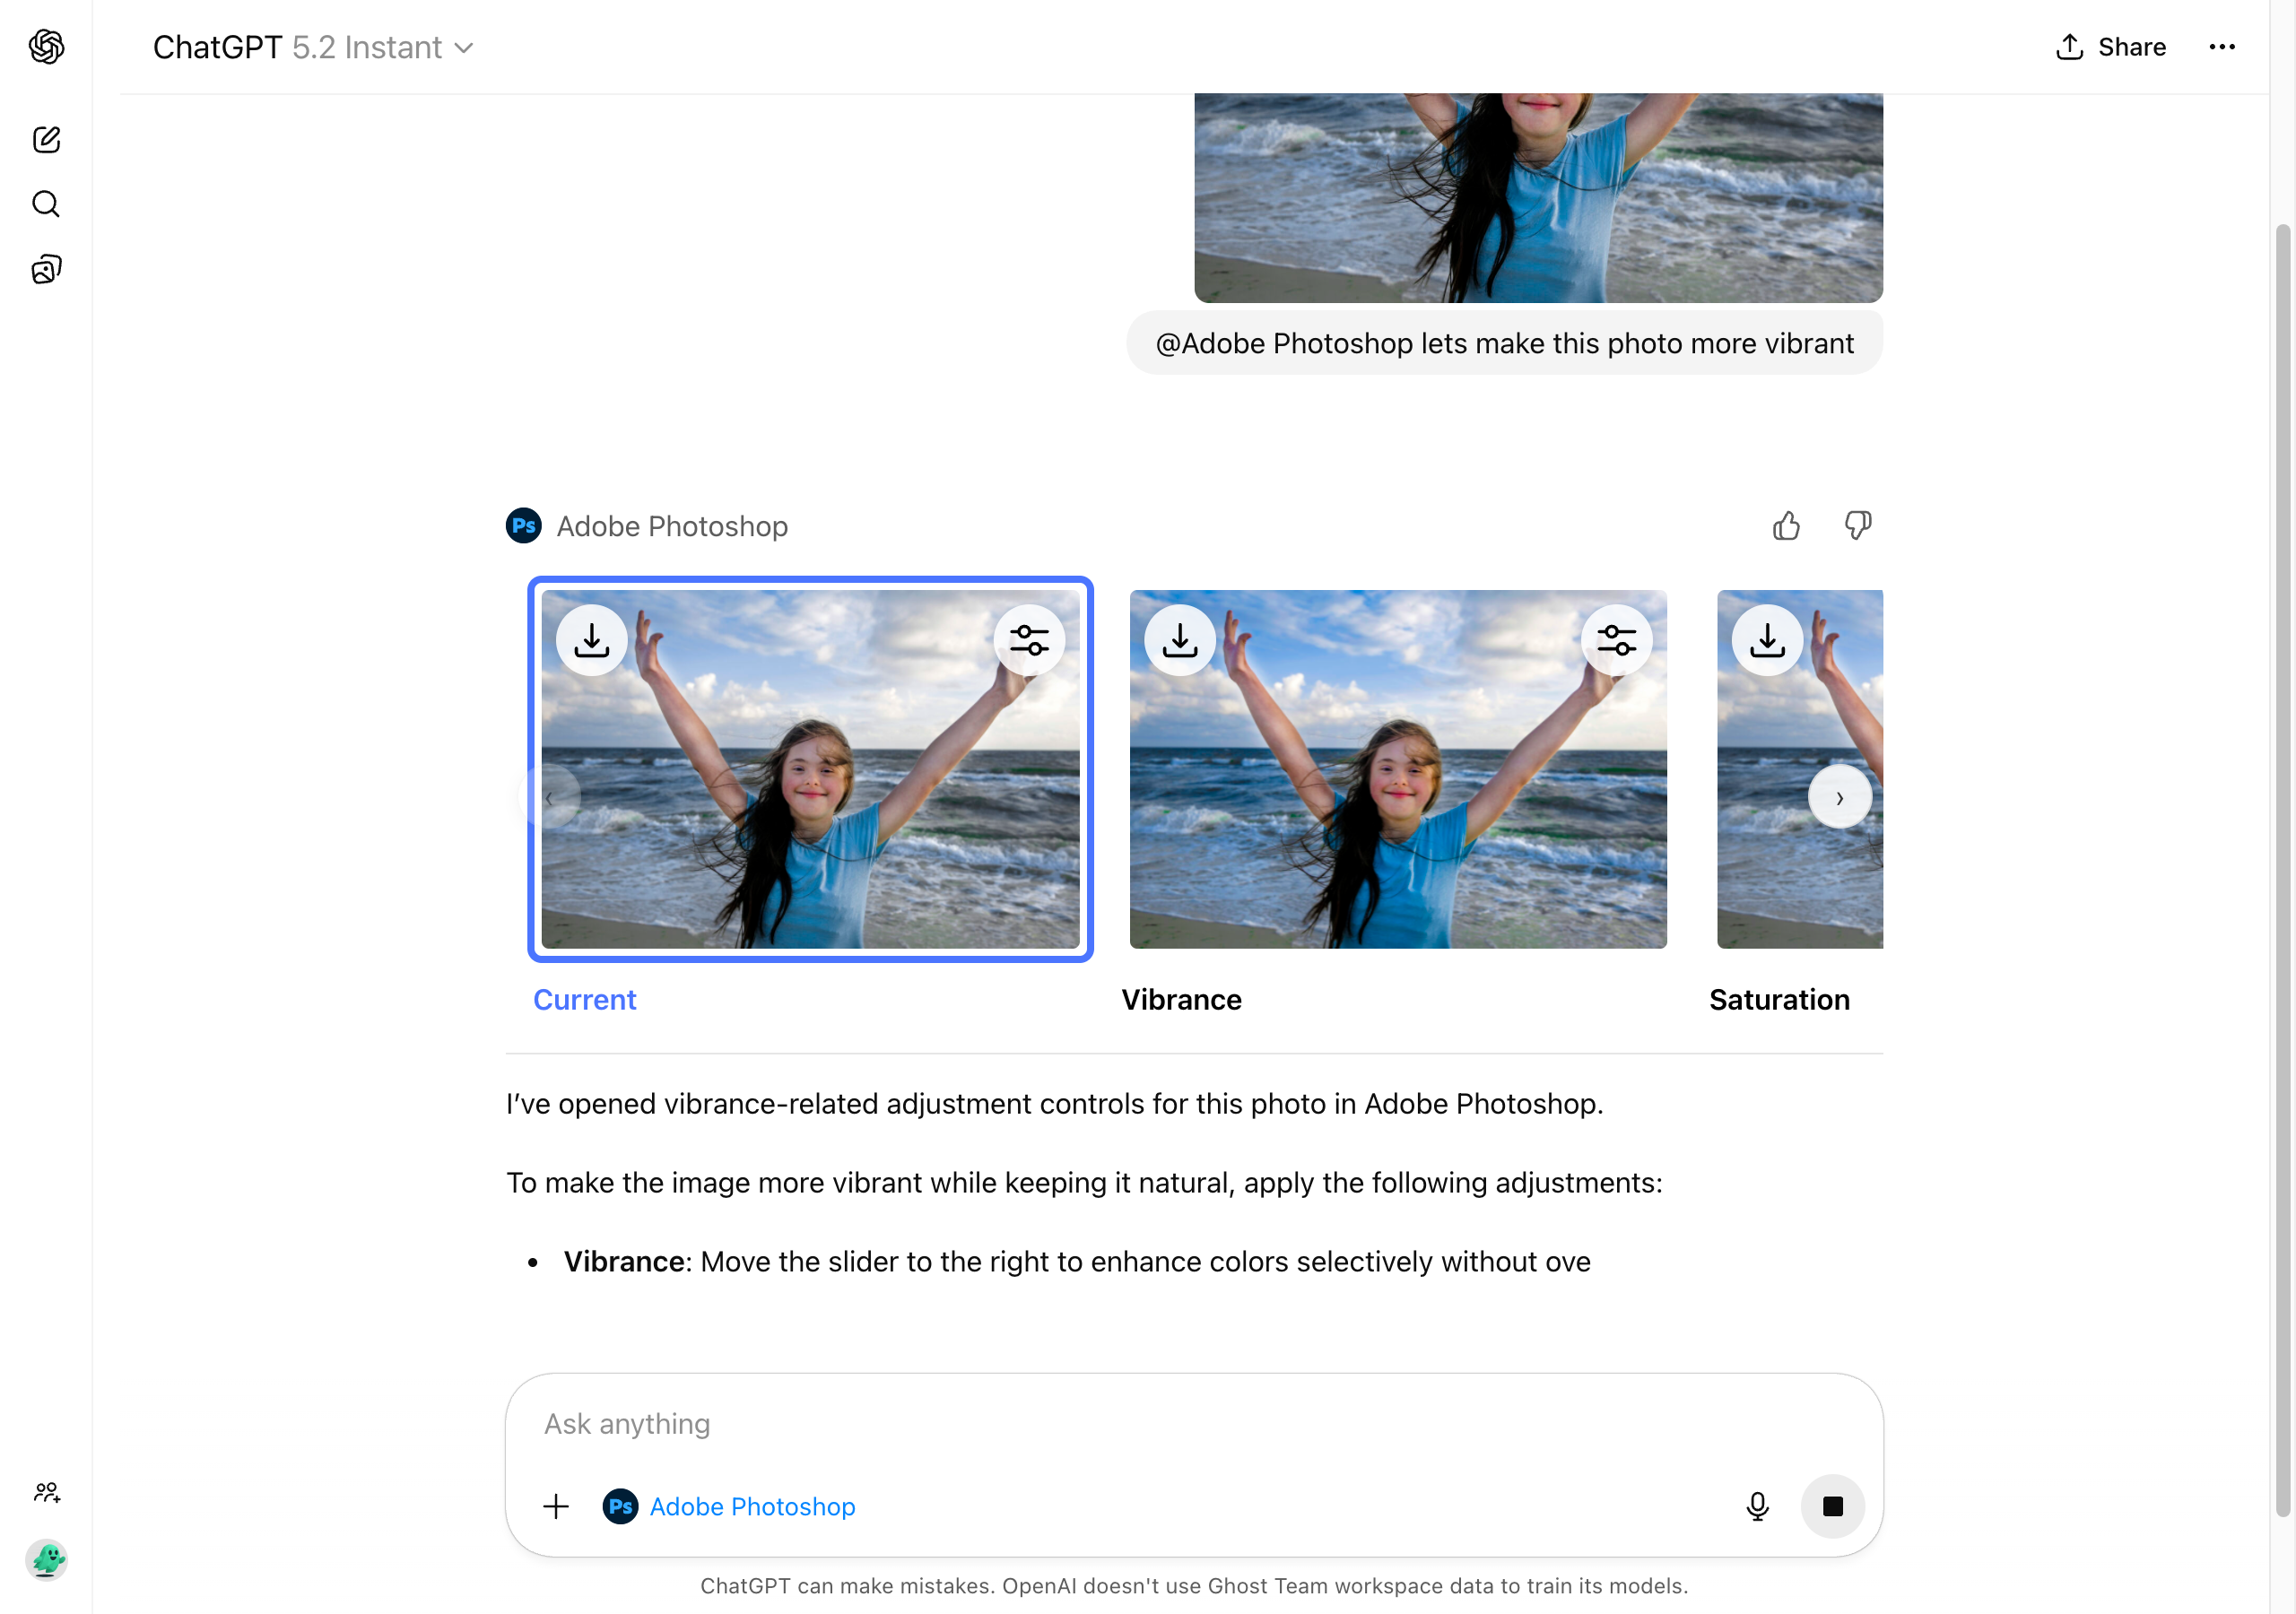Select the Saturation option label

(1779, 1000)
